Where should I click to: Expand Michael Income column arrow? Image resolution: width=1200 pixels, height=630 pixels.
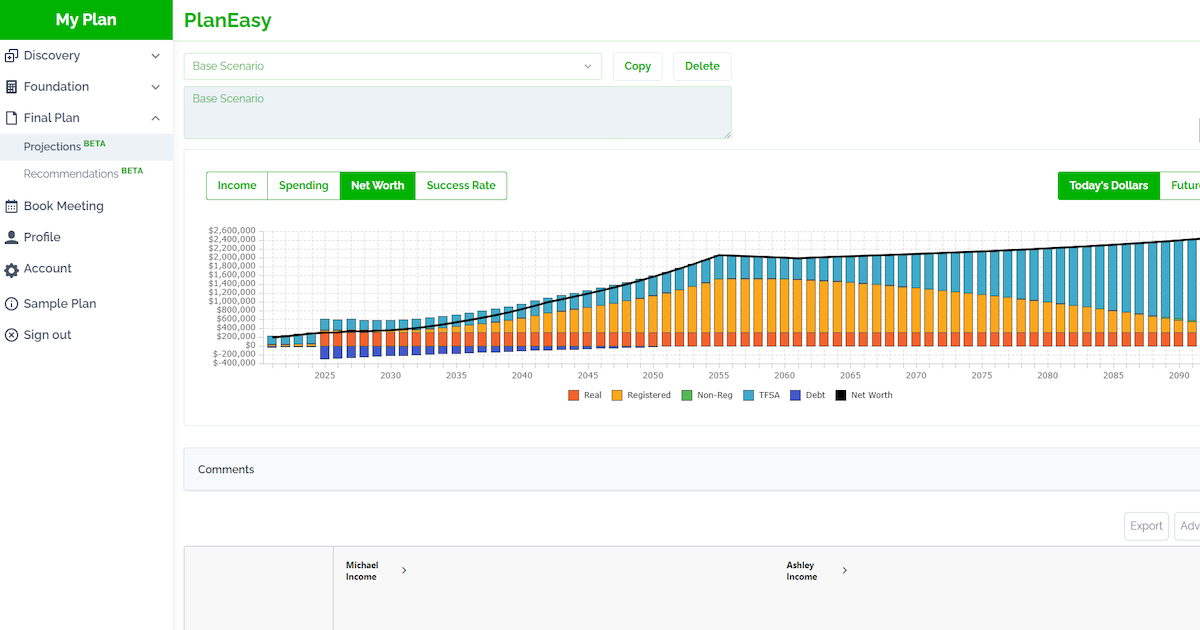tap(404, 570)
